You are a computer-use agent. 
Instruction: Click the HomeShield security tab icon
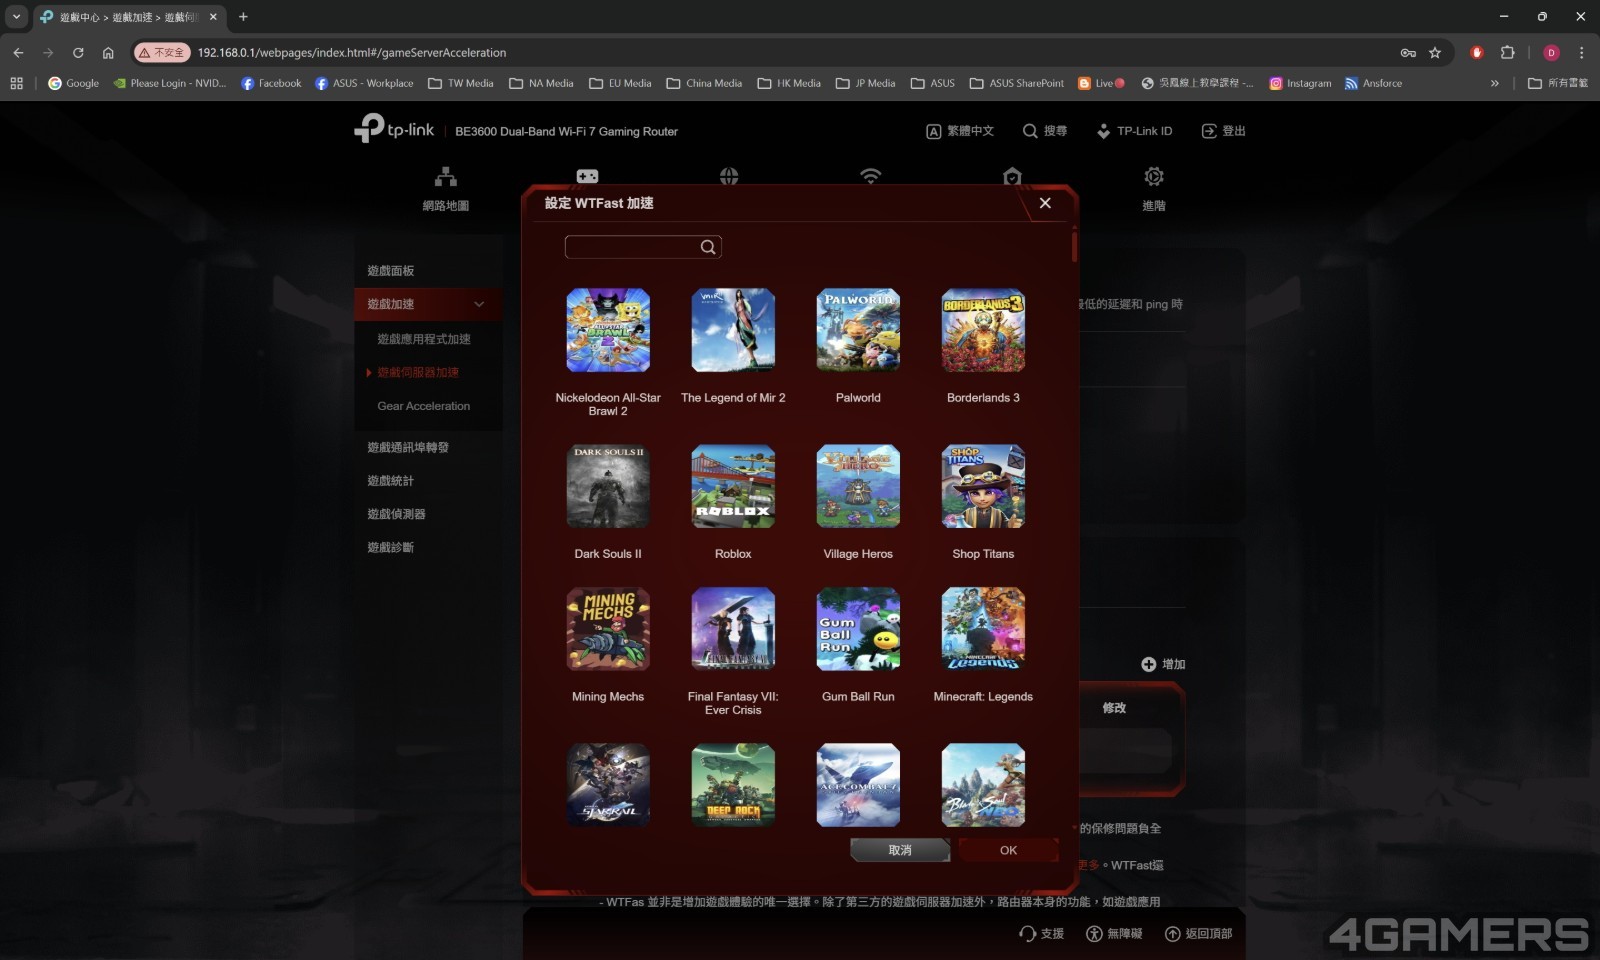[x=1012, y=176]
